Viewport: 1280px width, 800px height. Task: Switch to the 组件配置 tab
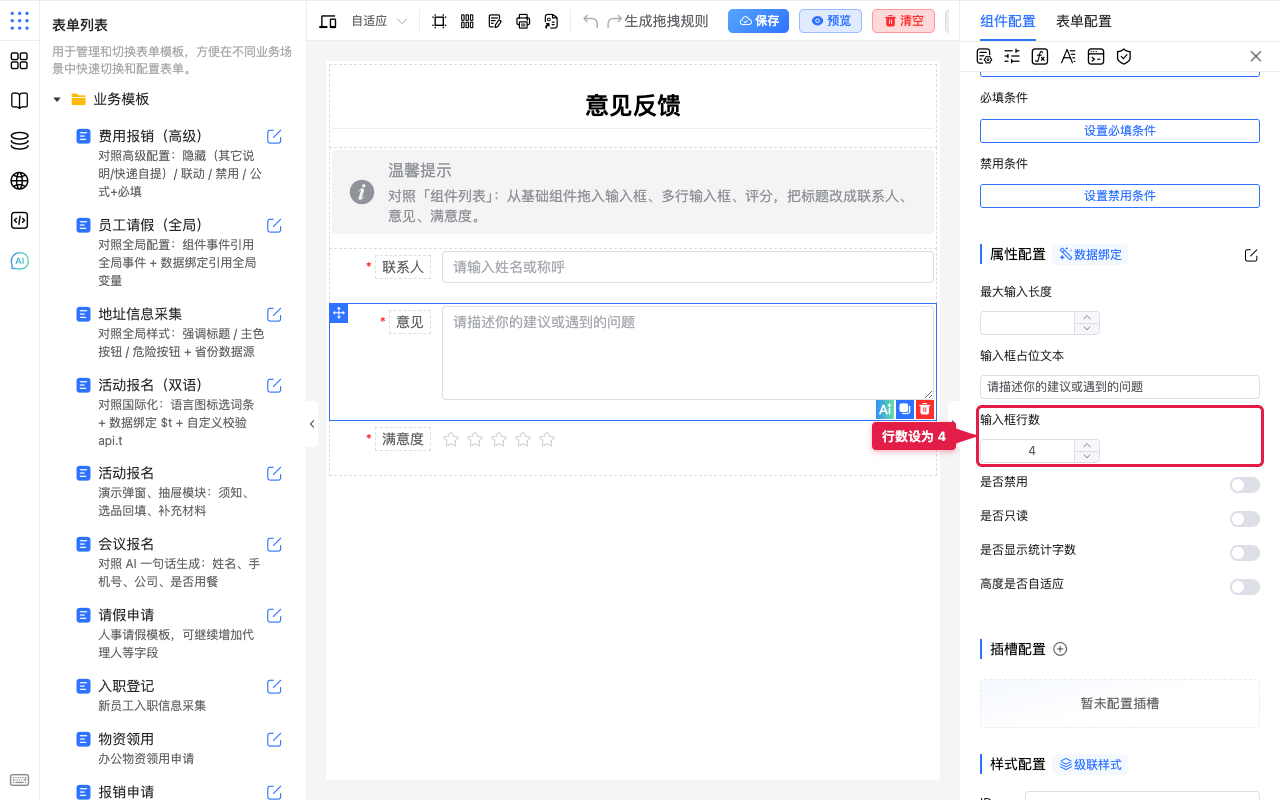1008,21
